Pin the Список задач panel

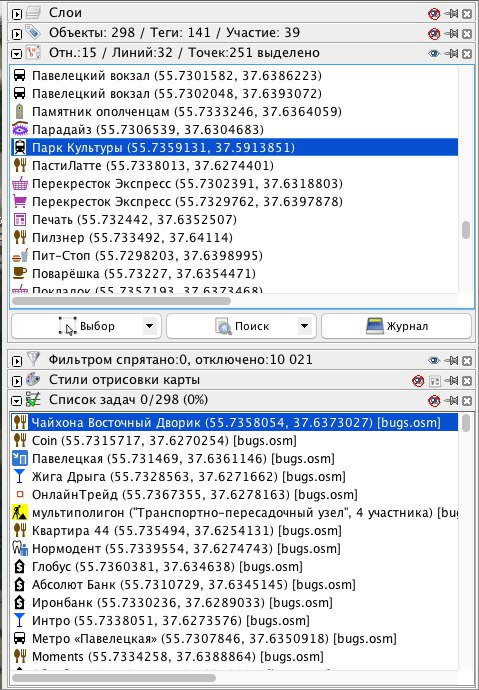click(451, 400)
